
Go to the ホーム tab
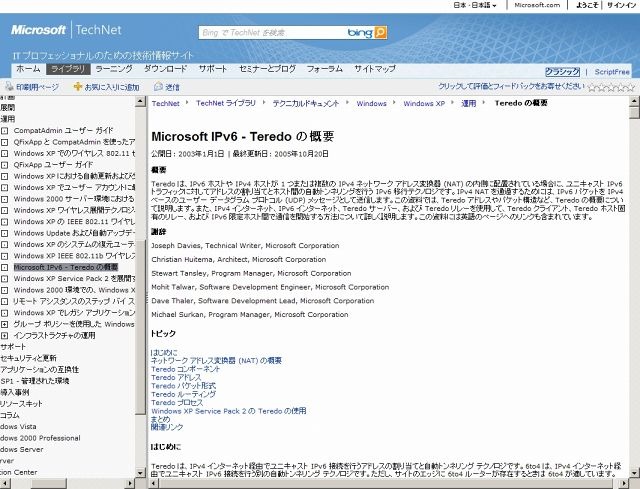pos(28,69)
